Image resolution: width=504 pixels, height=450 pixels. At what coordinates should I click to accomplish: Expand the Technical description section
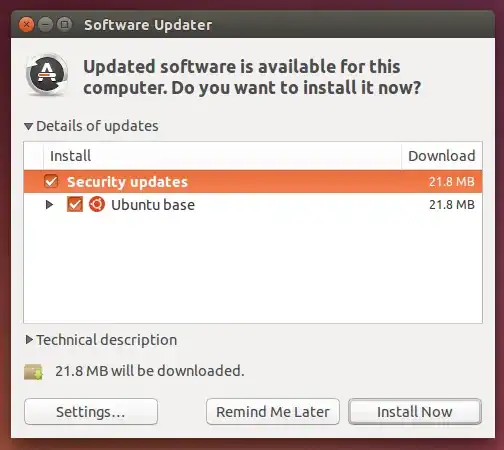coord(29,340)
